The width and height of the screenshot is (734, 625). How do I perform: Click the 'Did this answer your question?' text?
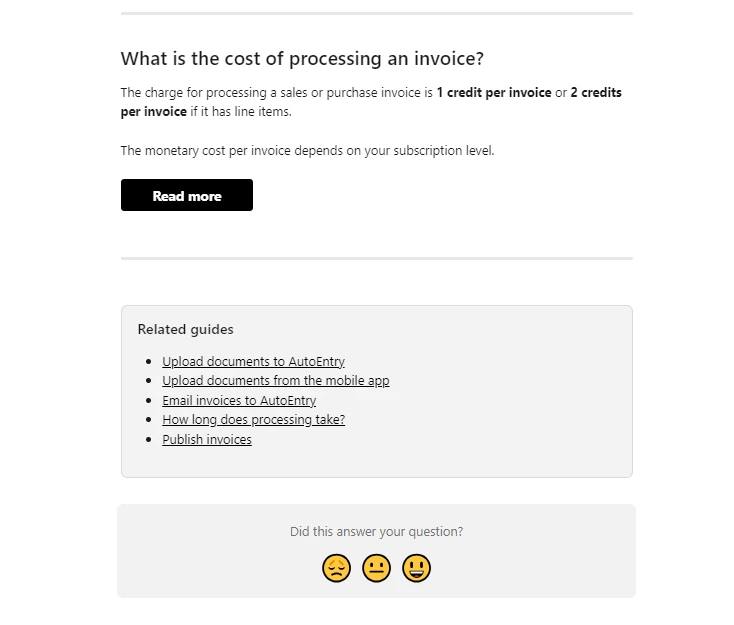click(376, 531)
